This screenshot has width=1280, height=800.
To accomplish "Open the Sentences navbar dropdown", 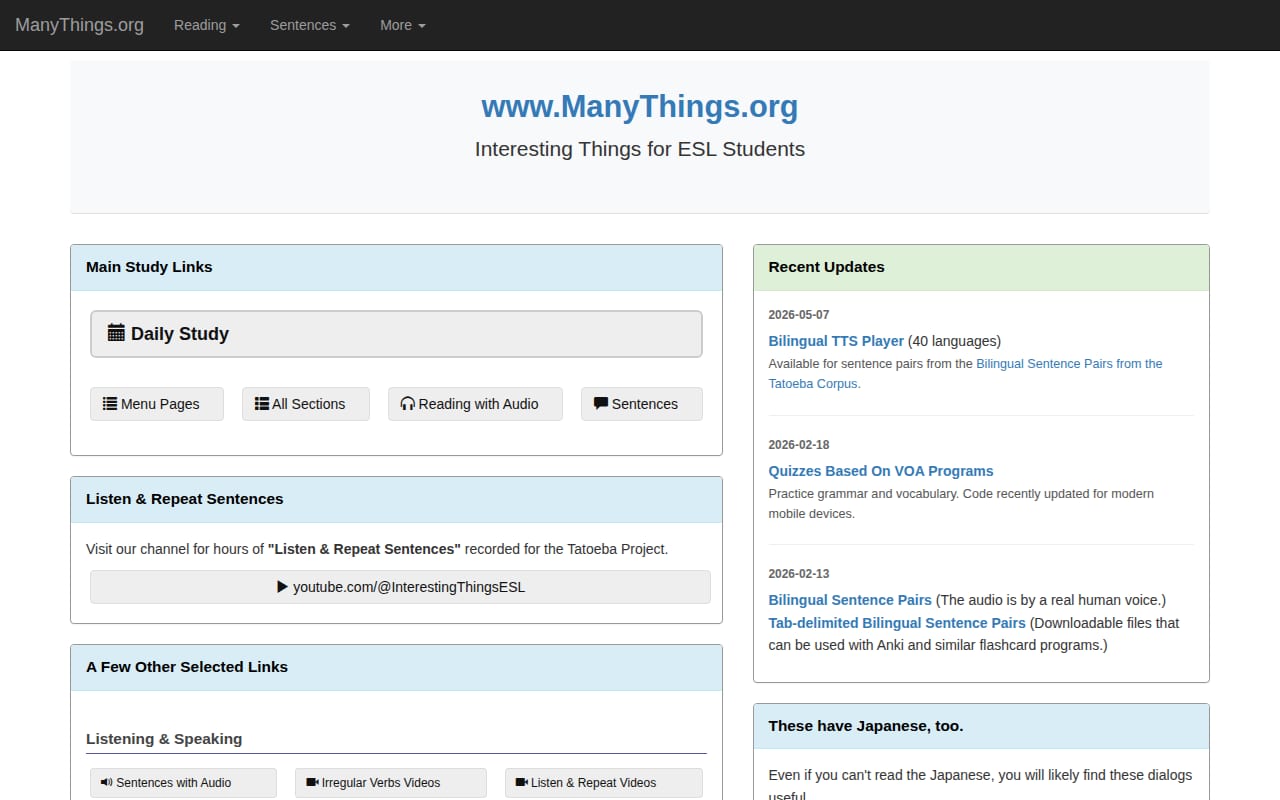I will [x=310, y=25].
